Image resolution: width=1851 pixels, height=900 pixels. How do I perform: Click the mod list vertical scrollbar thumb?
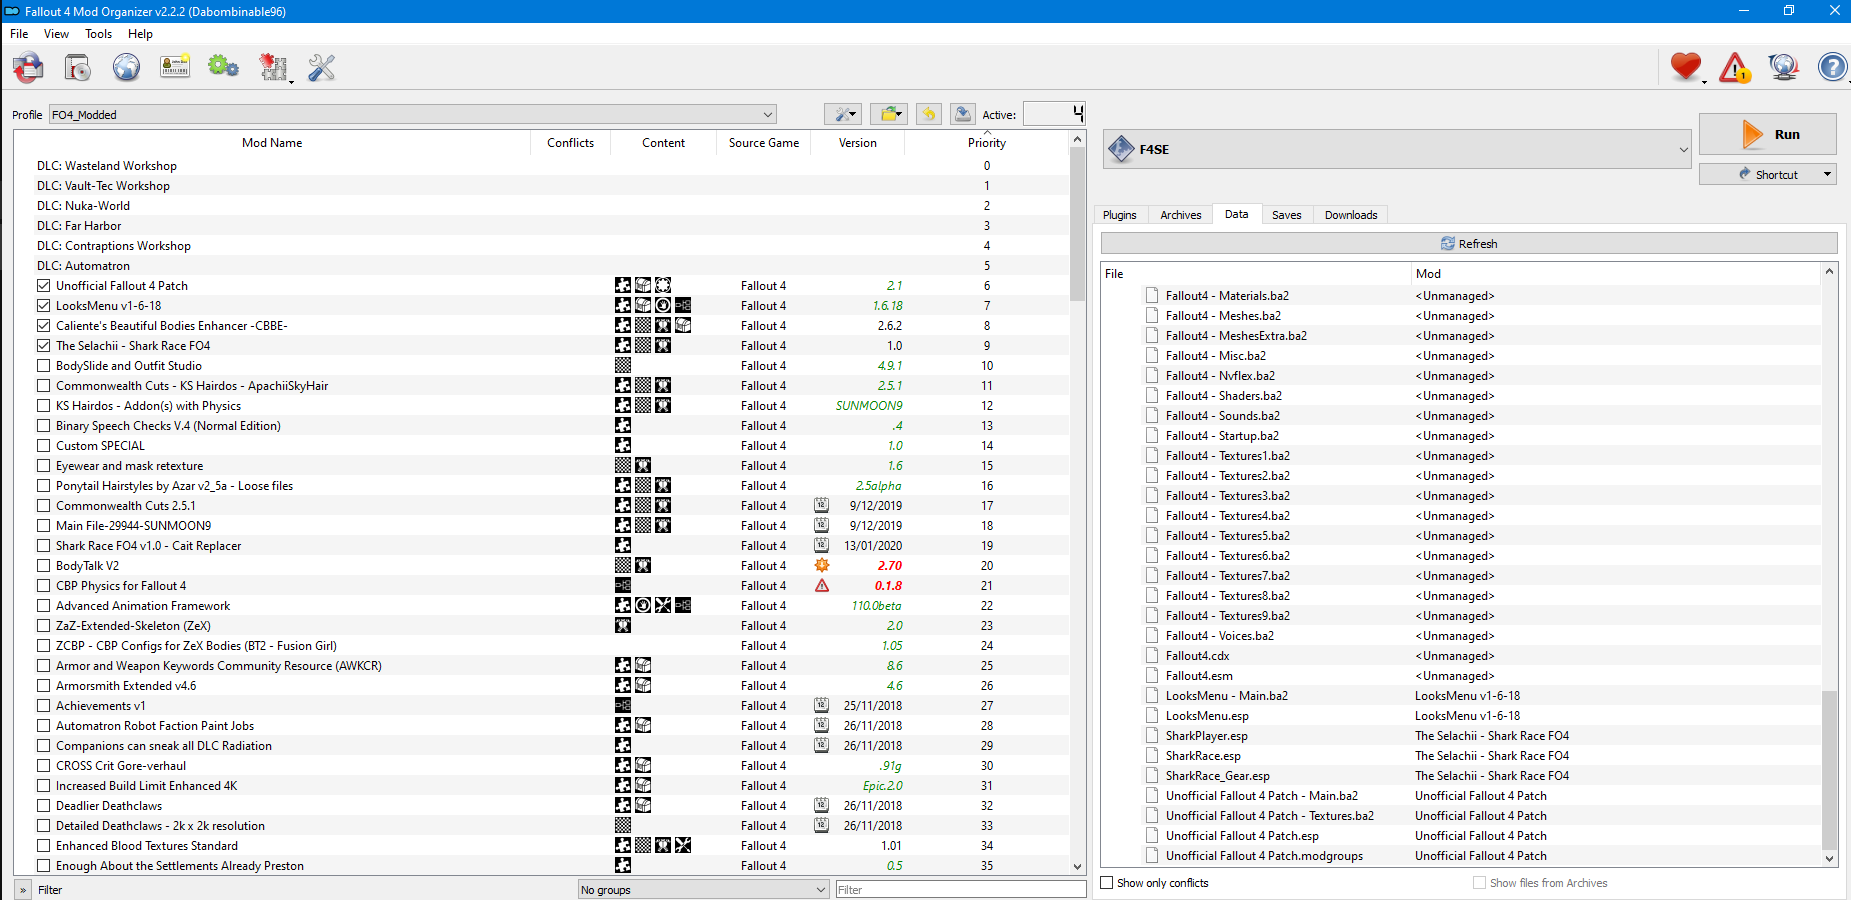[x=1077, y=223]
